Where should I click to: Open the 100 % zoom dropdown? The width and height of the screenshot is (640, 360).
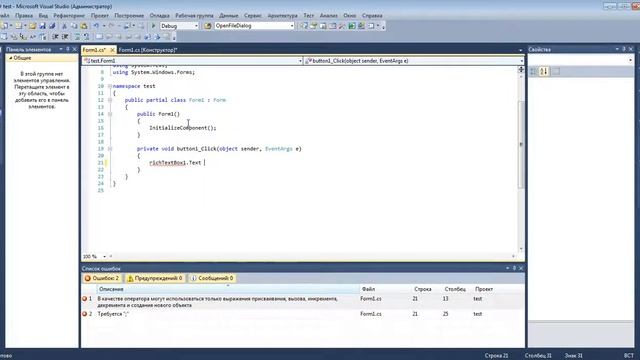click(x=104, y=256)
